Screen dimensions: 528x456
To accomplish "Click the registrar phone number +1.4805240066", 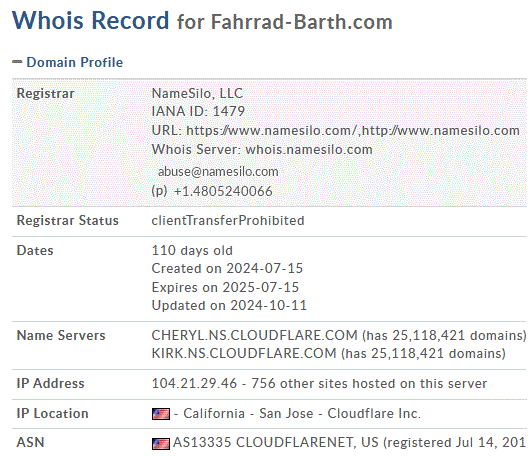I will (x=223, y=191).
